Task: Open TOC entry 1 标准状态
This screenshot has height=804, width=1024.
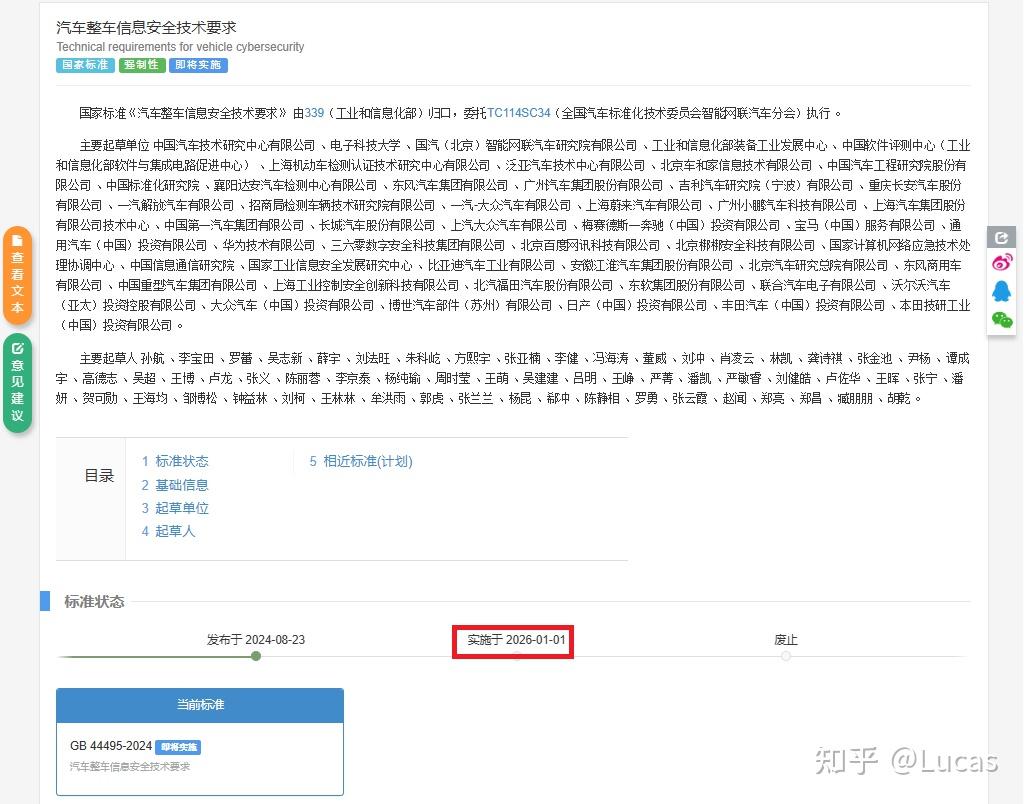Action: point(185,461)
